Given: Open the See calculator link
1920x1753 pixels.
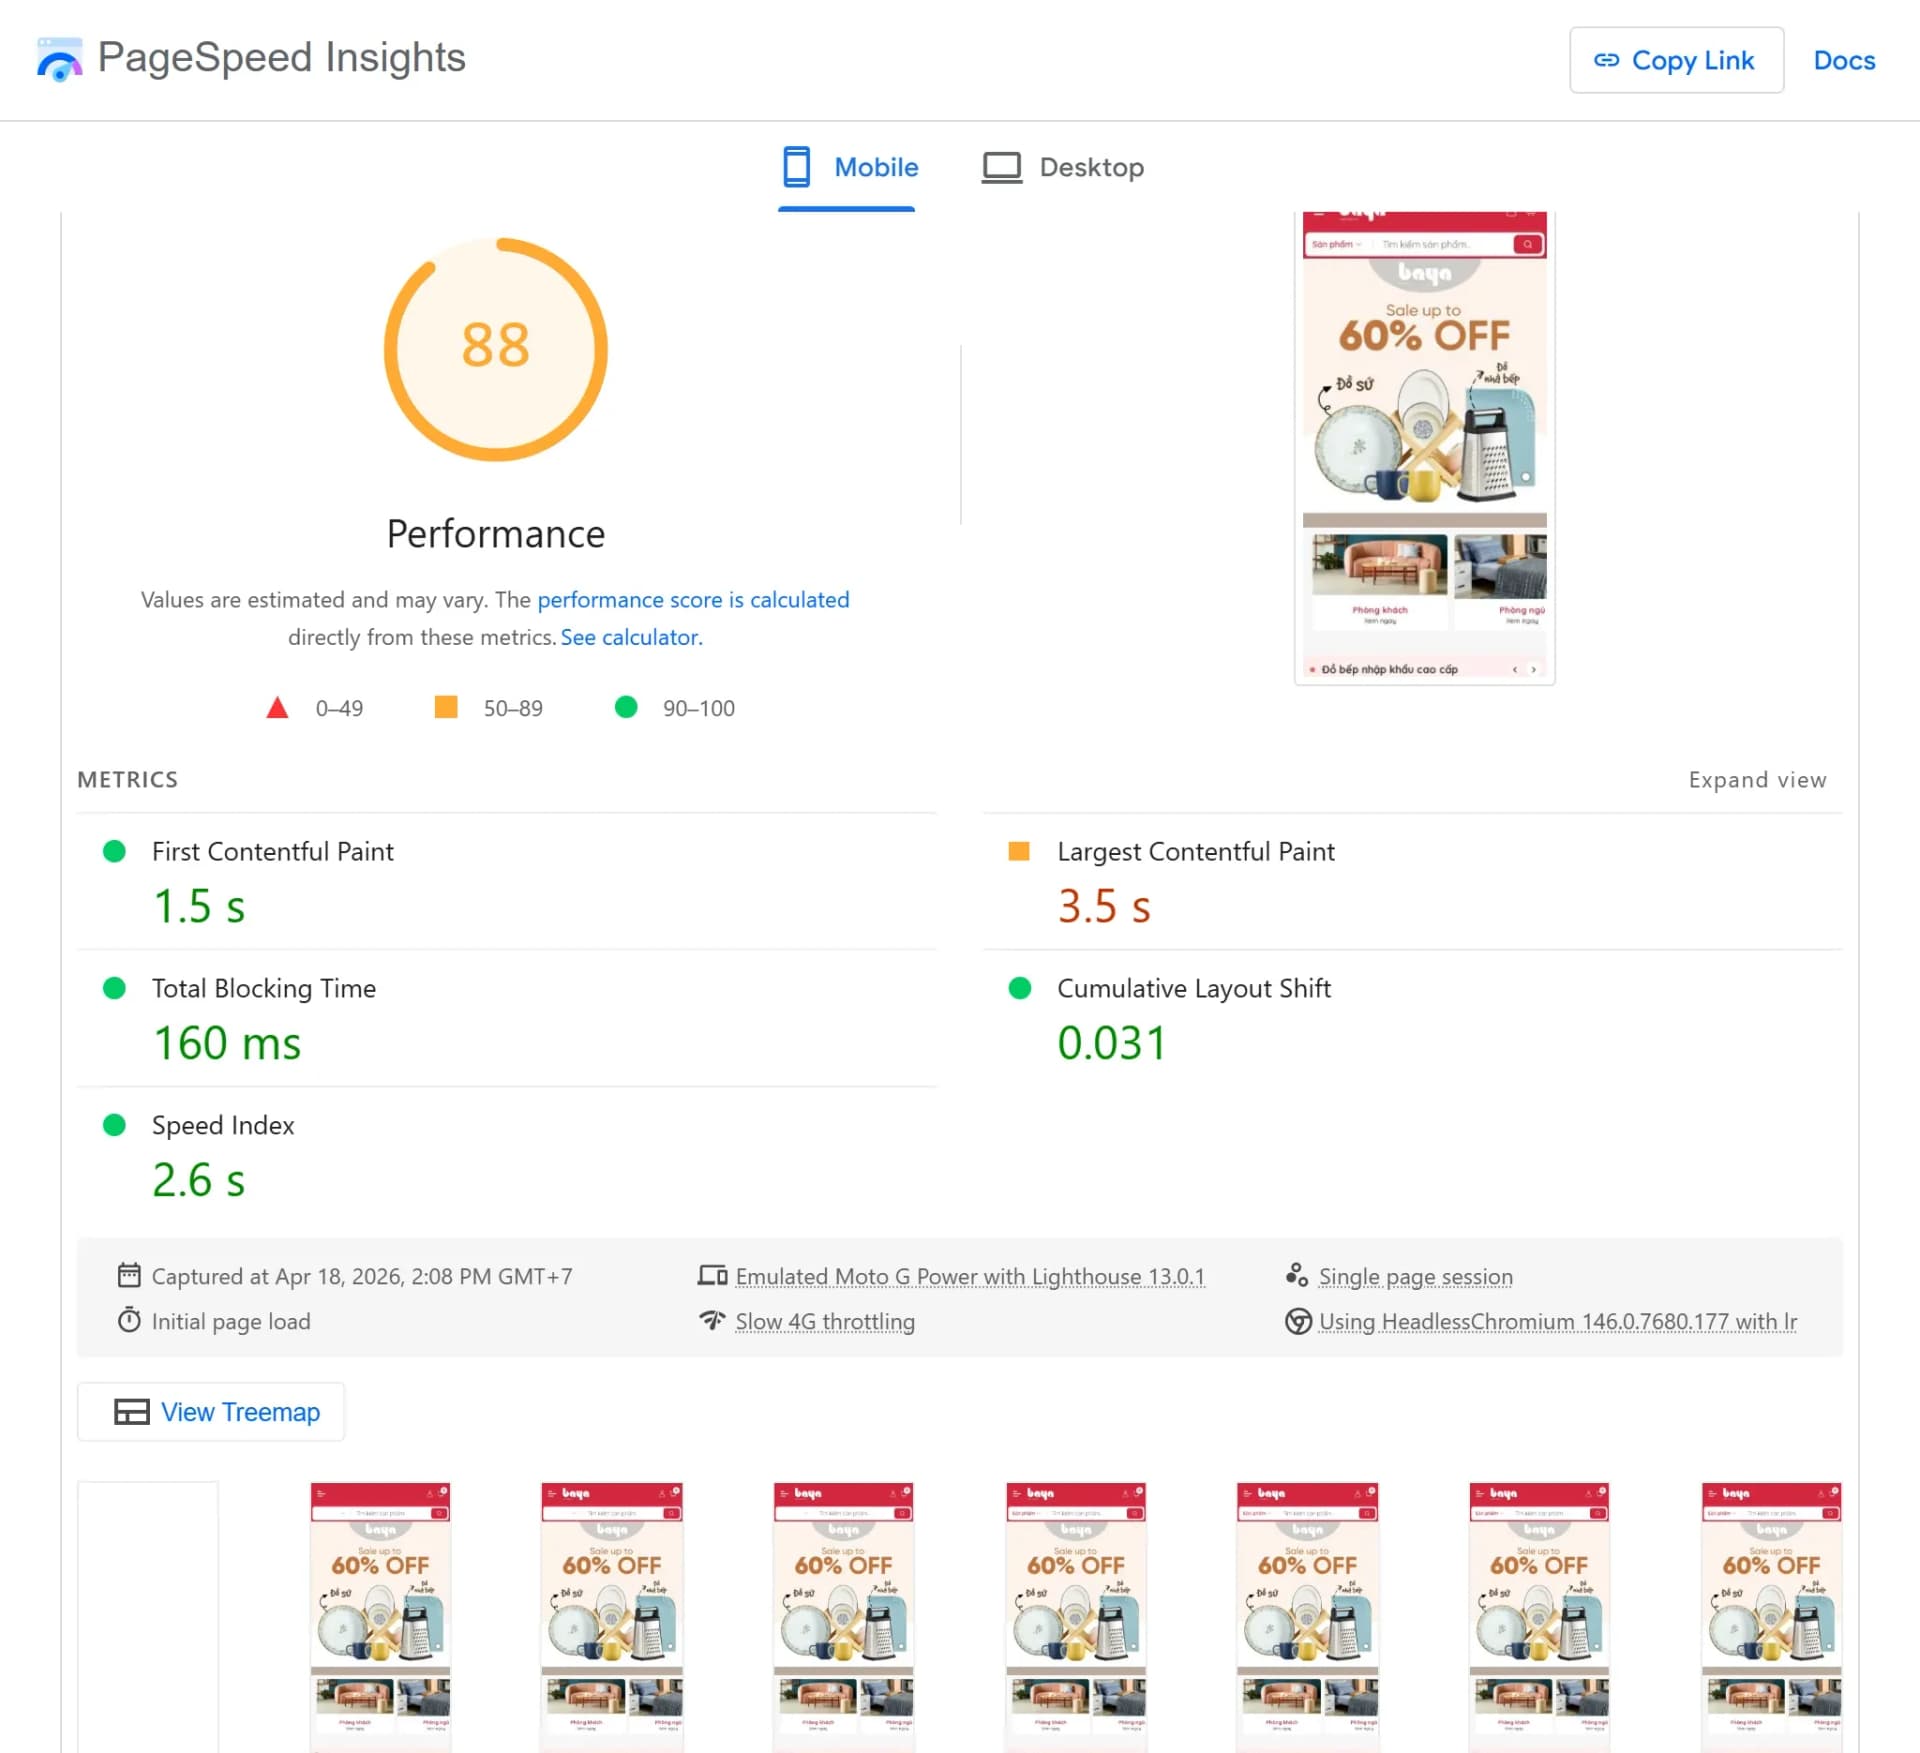Looking at the screenshot, I should pyautogui.click(x=631, y=637).
